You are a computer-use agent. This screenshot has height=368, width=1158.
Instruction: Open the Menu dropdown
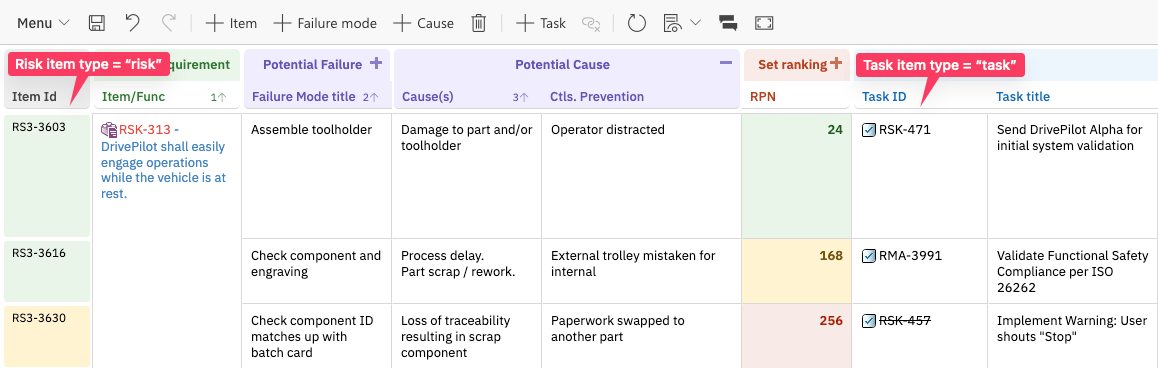(x=43, y=23)
